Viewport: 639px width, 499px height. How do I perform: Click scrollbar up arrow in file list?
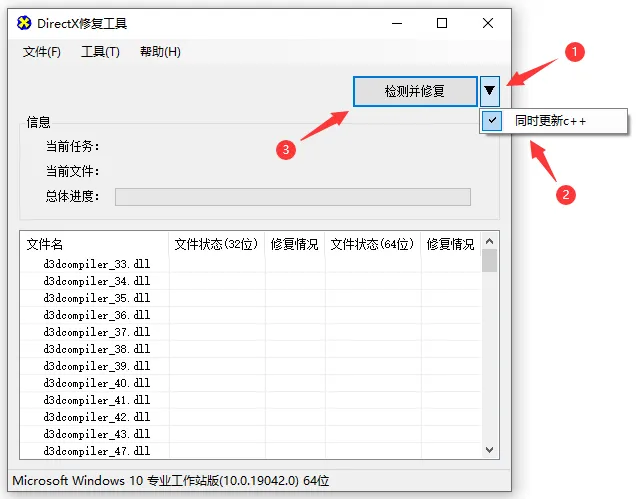coord(489,241)
